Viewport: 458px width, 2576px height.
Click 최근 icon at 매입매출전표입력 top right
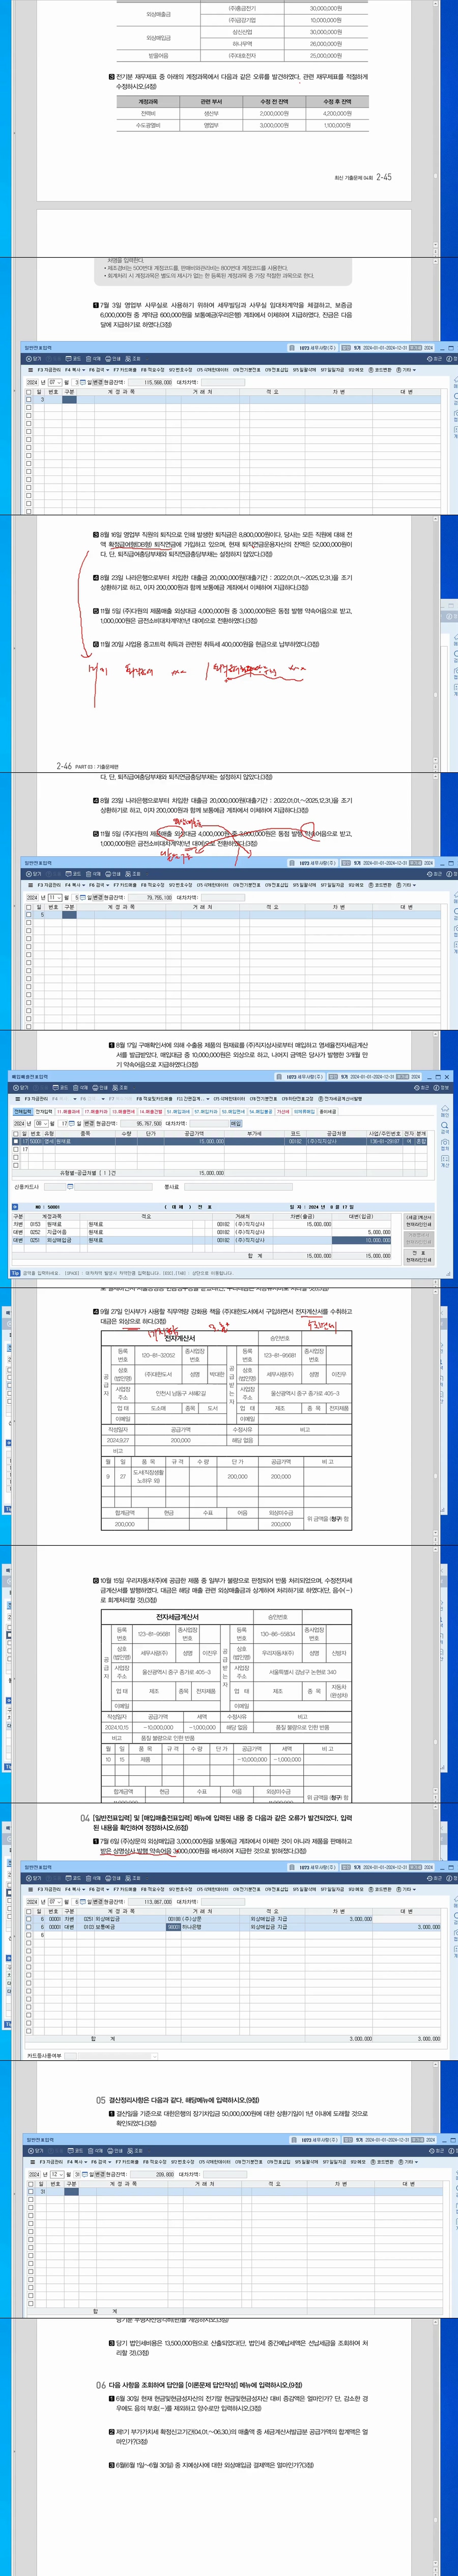click(421, 1087)
